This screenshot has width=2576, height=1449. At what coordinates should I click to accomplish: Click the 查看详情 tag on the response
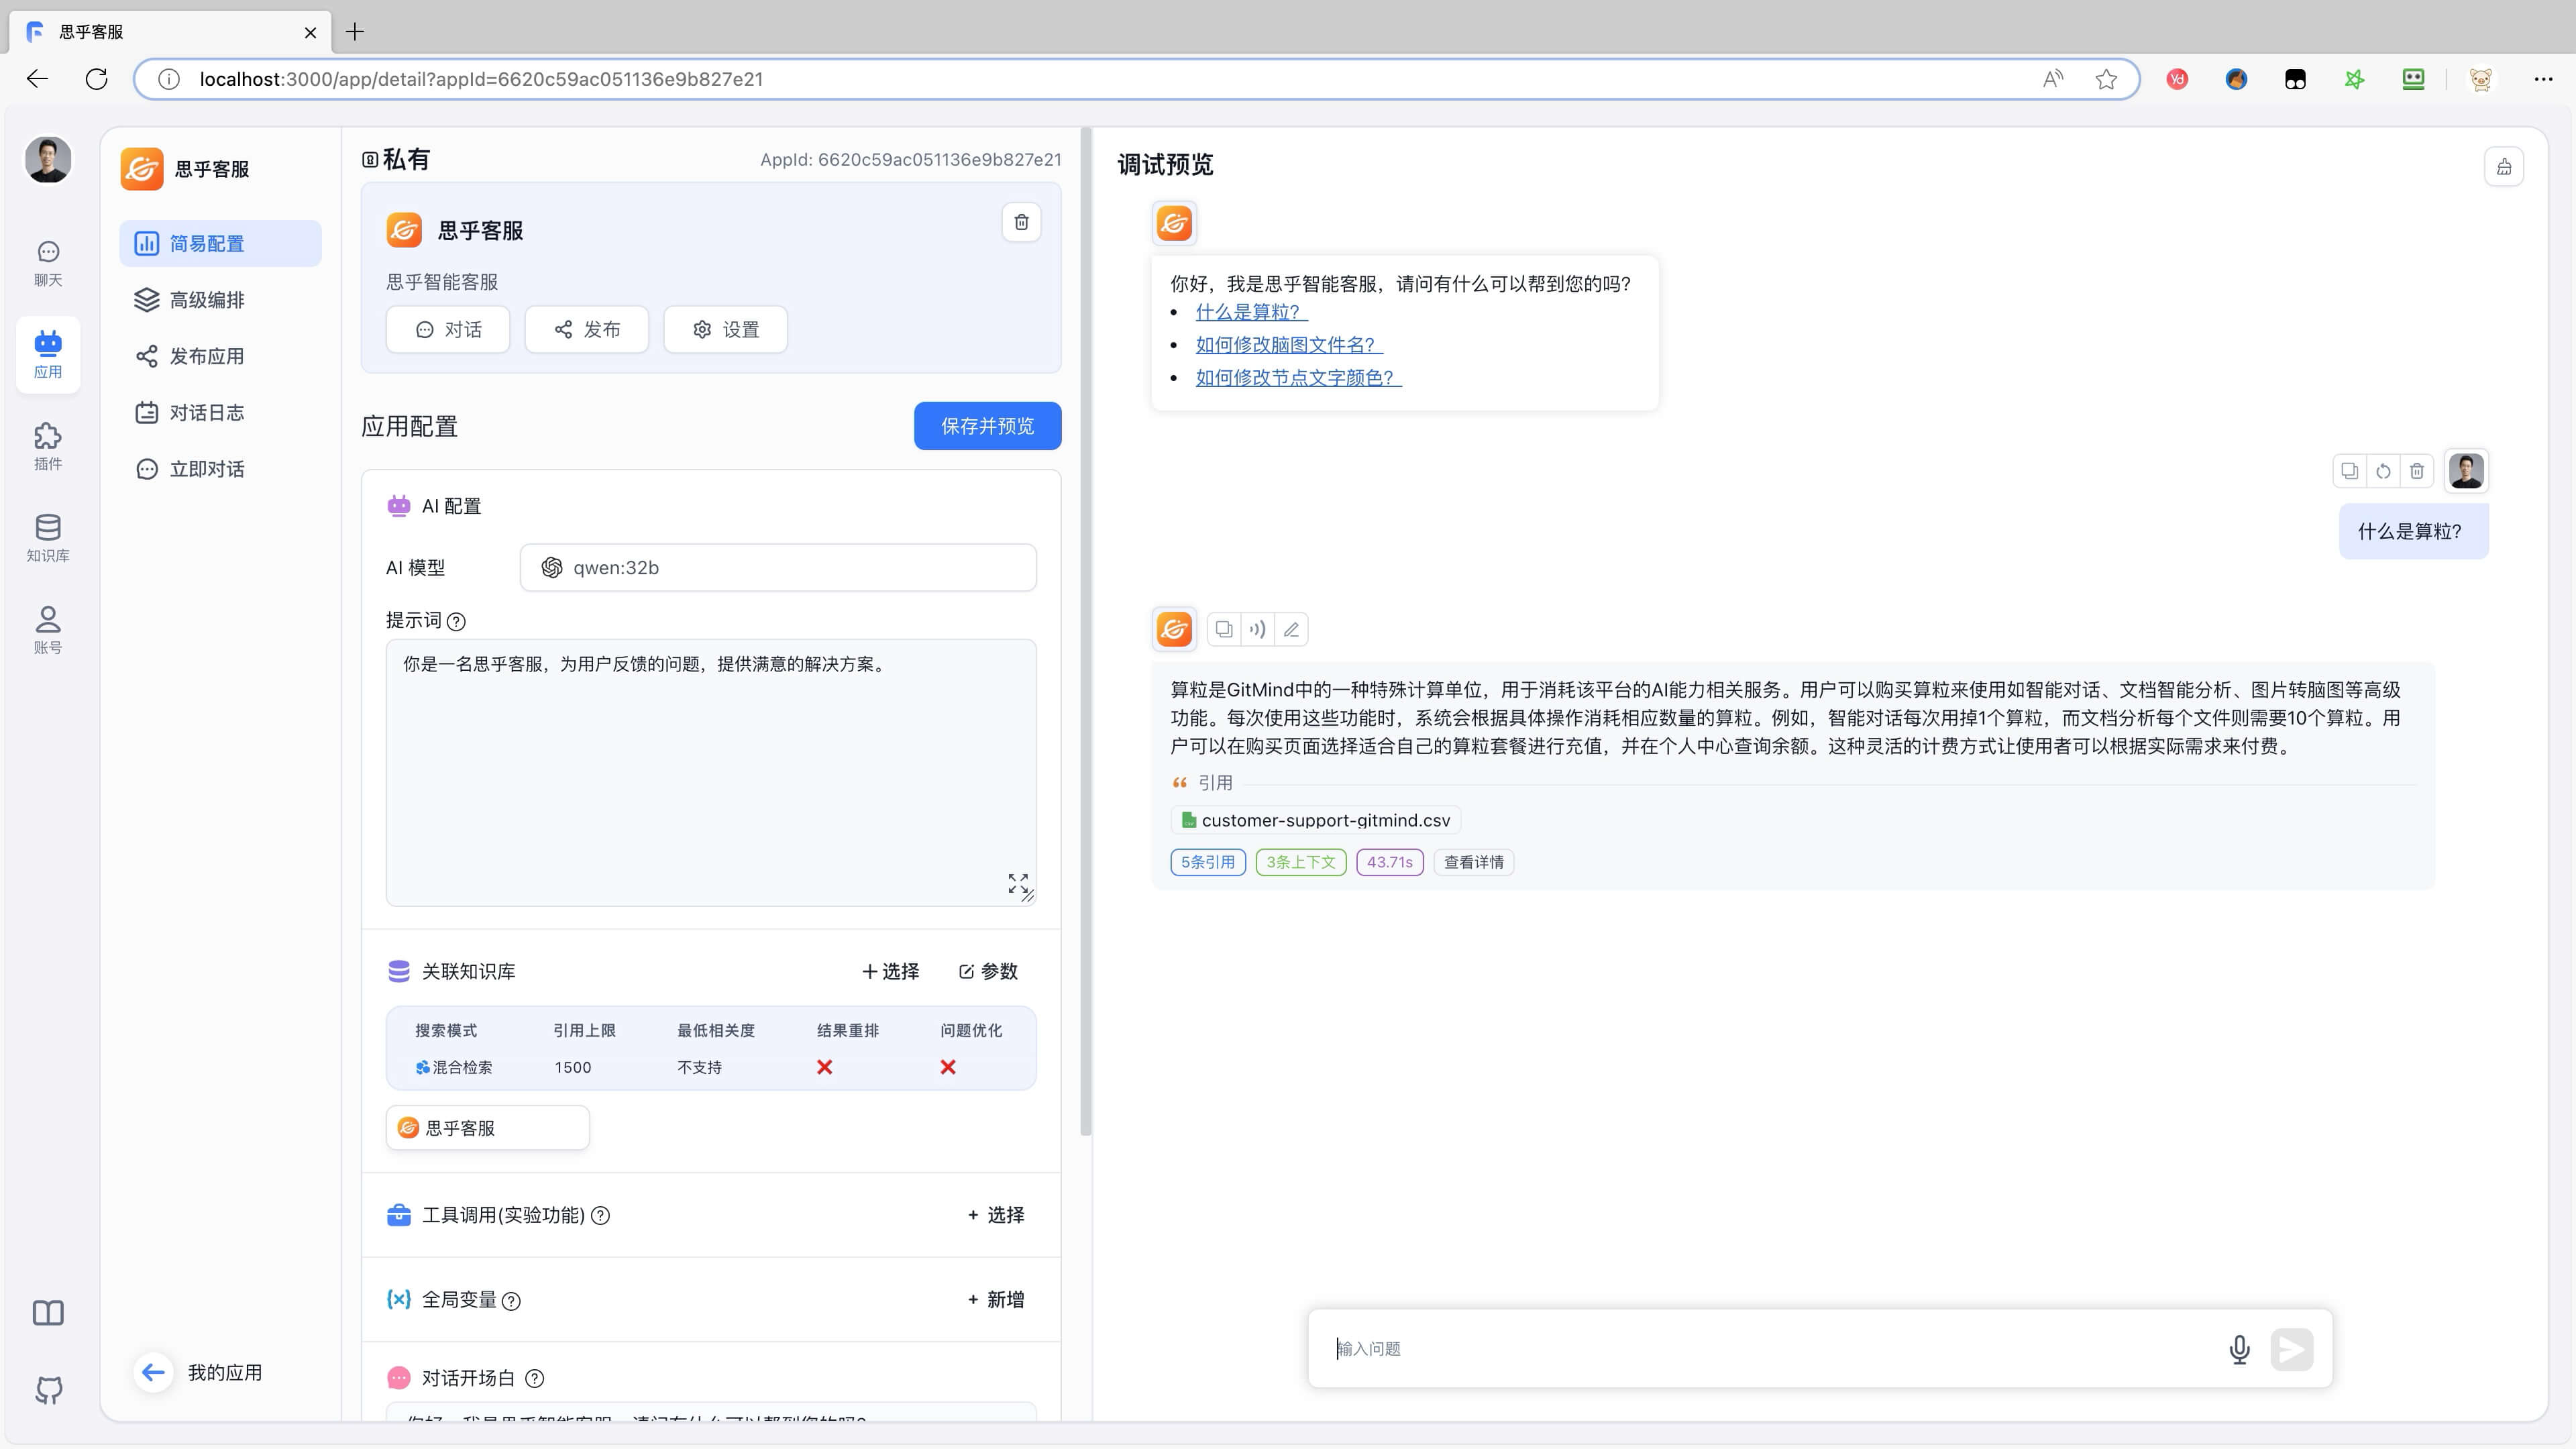click(1473, 862)
